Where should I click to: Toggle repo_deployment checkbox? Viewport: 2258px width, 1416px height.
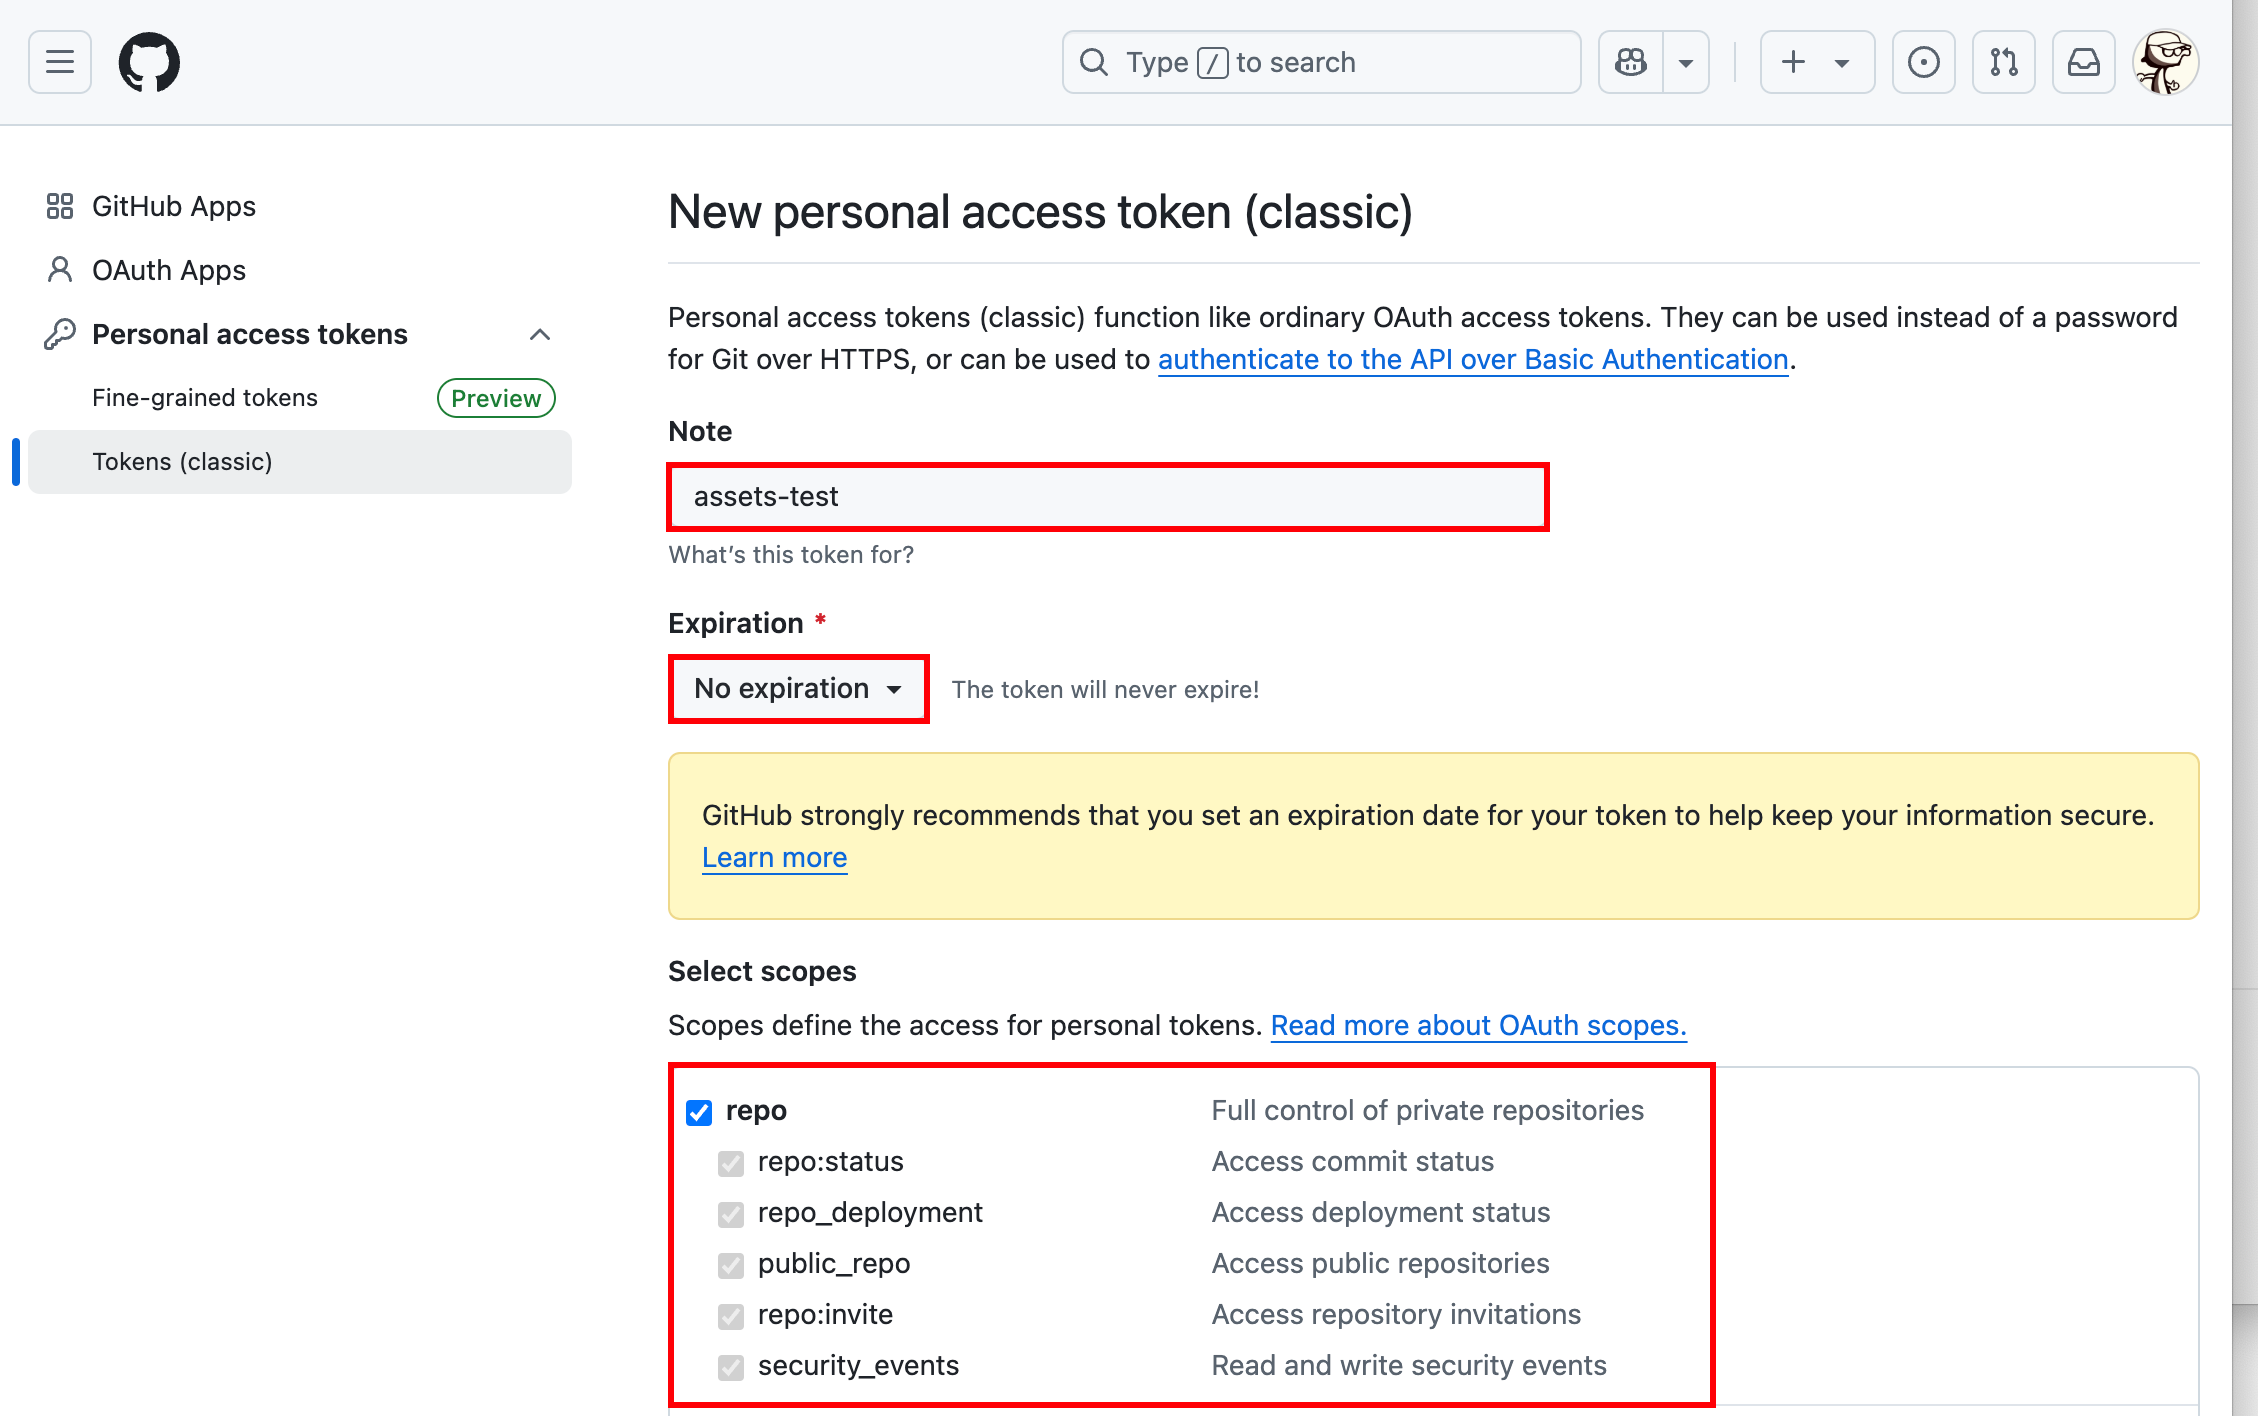[x=731, y=1214]
